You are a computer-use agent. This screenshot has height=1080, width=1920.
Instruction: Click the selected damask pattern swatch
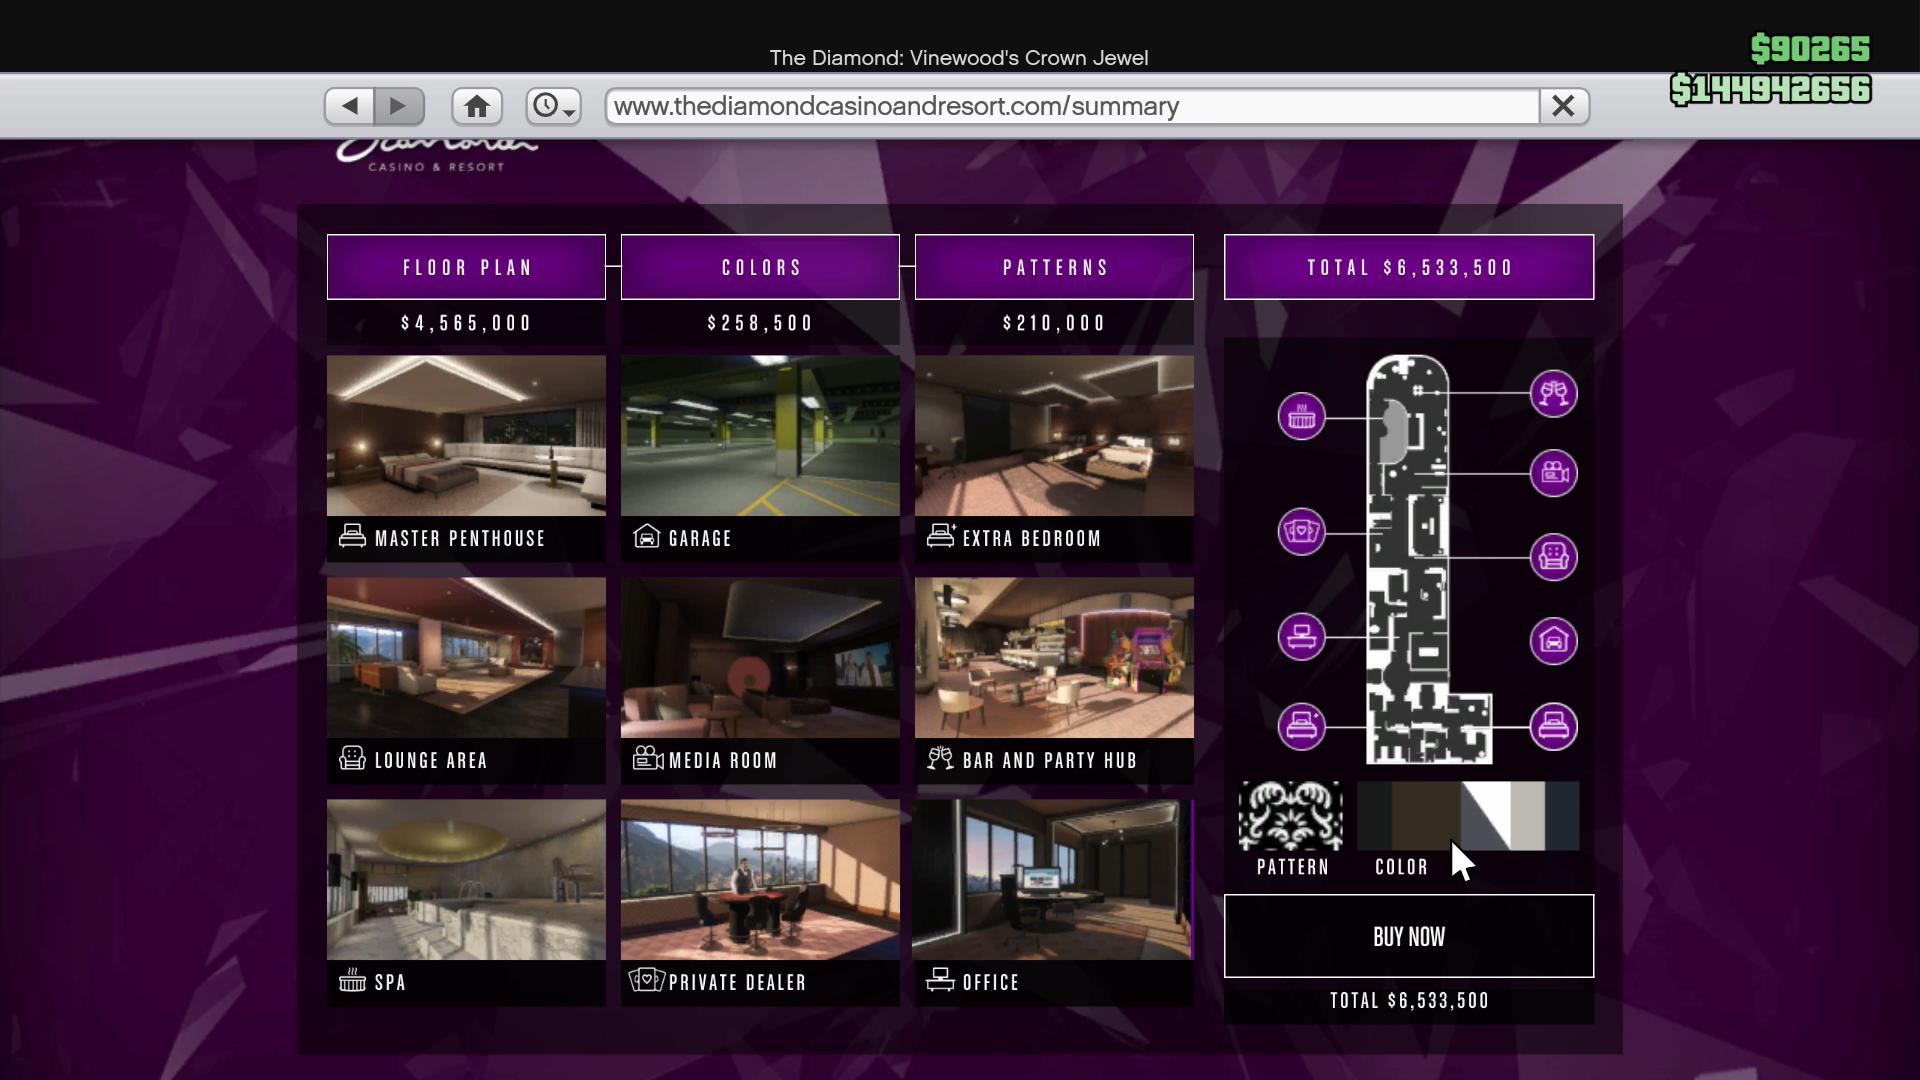coord(1291,816)
